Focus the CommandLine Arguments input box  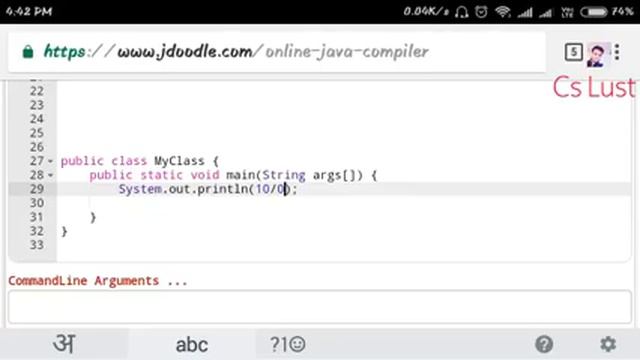320,307
